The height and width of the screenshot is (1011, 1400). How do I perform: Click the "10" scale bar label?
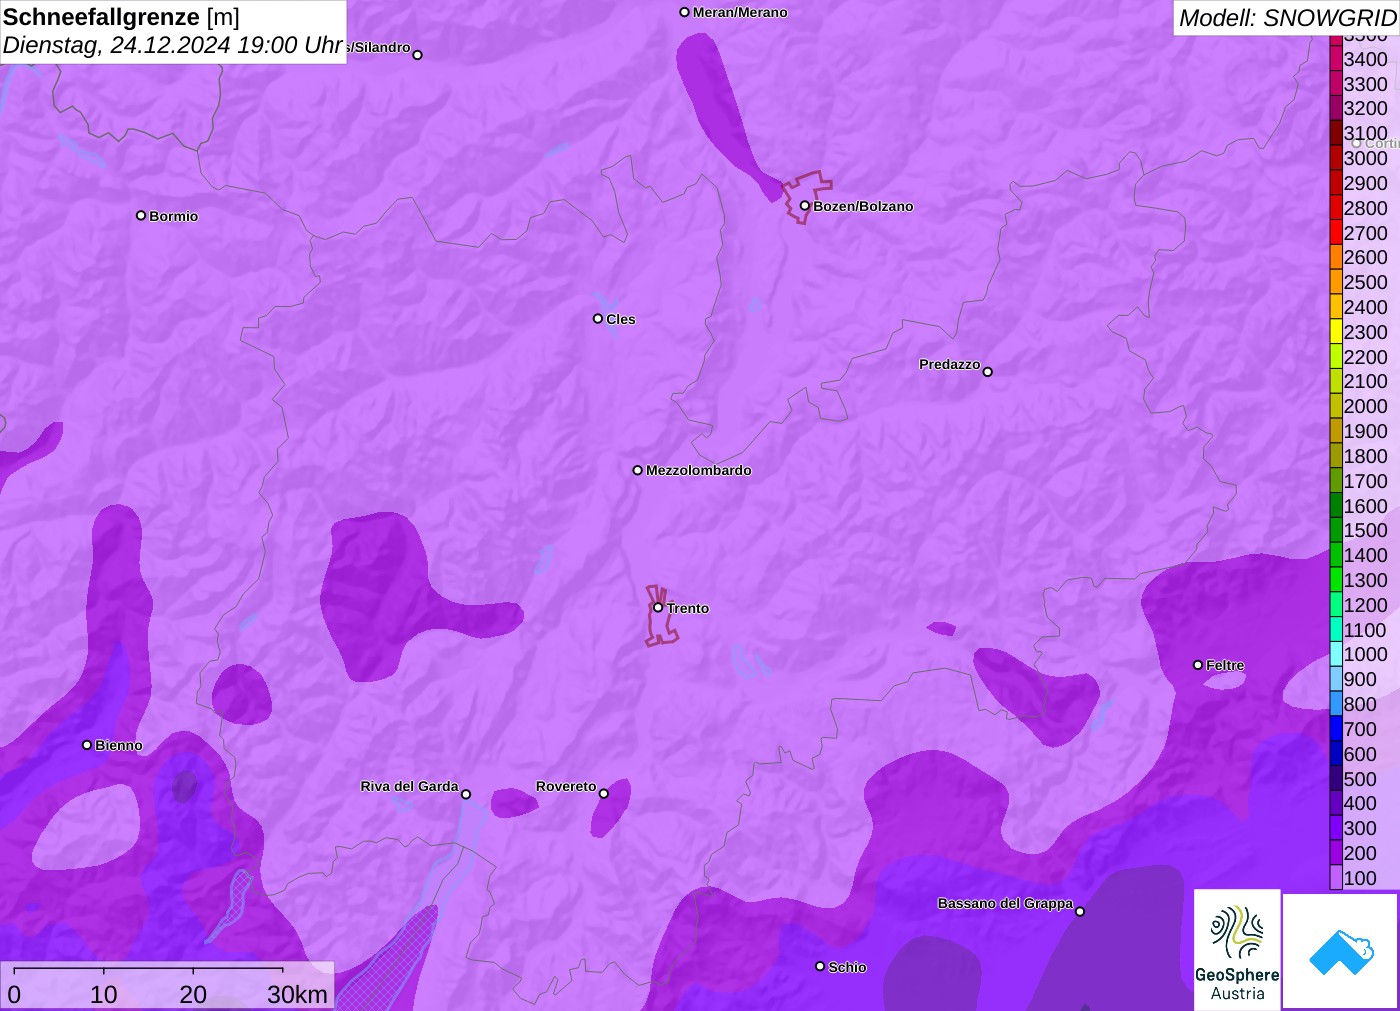pyautogui.click(x=104, y=994)
